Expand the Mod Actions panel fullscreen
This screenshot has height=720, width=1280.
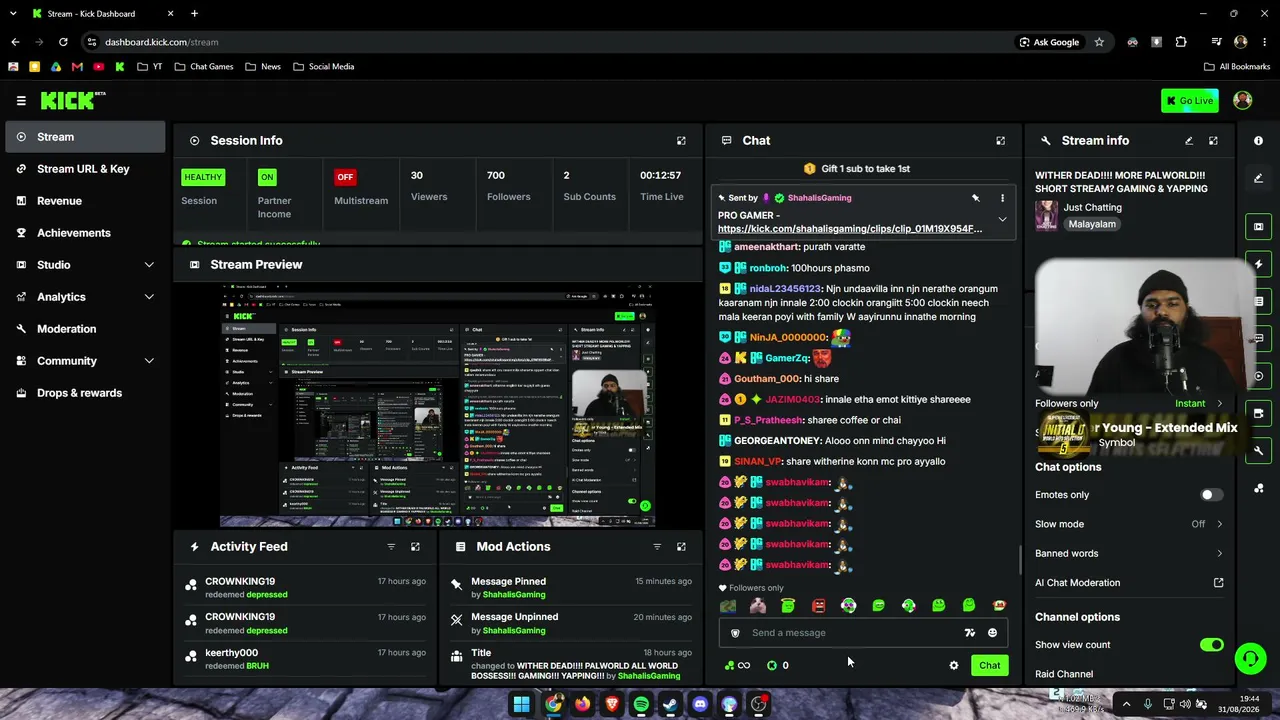[681, 547]
